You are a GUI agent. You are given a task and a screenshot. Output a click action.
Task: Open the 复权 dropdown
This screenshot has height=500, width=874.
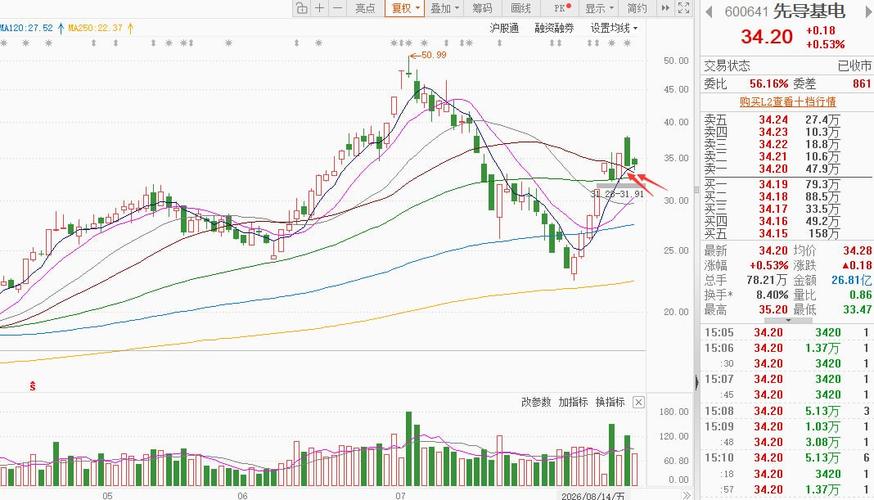[405, 8]
